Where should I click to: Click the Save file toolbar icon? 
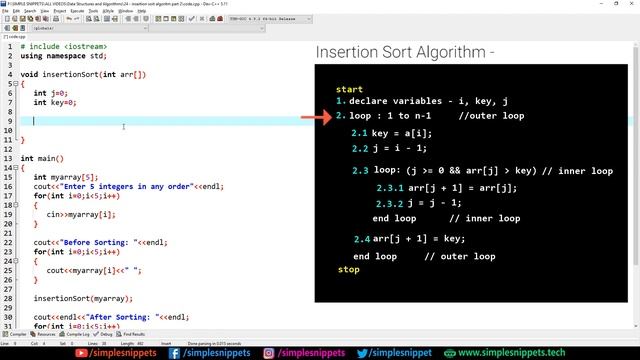(x=22, y=19)
